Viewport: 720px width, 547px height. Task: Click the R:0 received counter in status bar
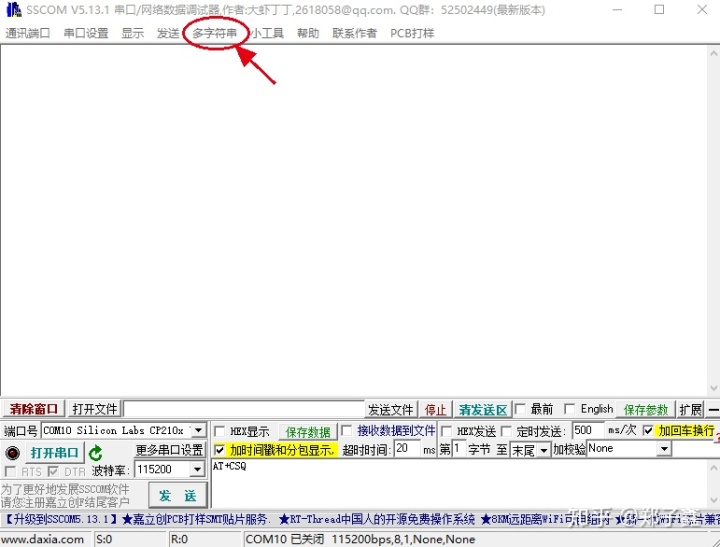[x=179, y=539]
